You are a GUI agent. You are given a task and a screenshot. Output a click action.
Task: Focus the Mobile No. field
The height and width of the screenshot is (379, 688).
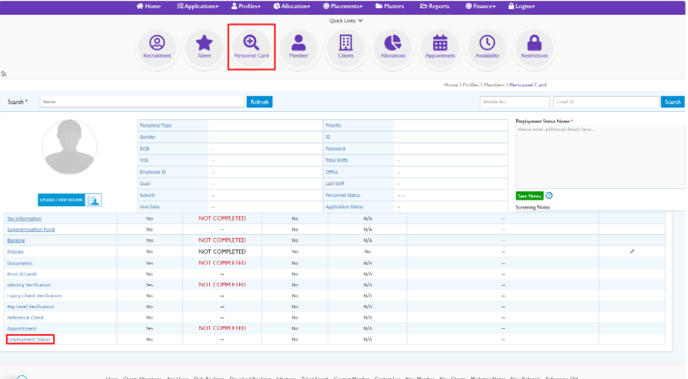point(514,102)
